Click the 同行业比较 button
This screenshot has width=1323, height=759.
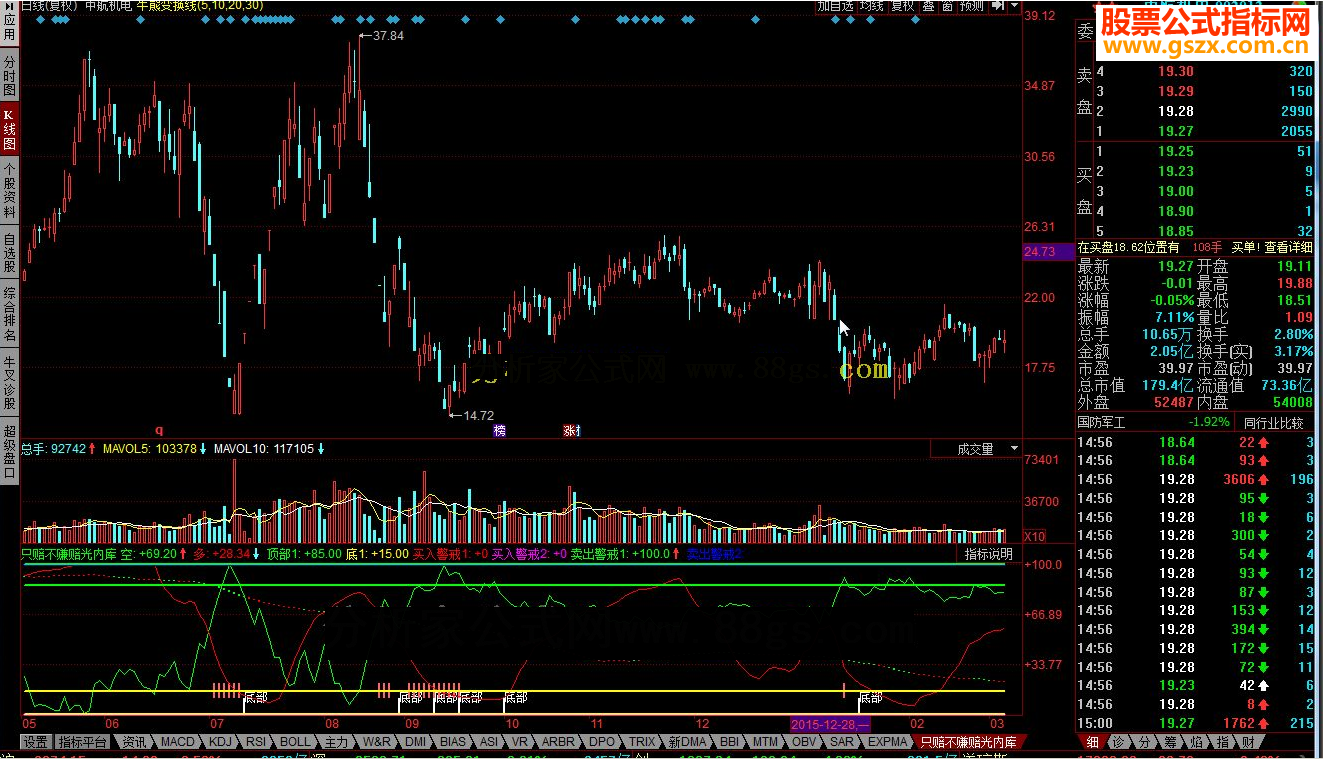[1274, 422]
